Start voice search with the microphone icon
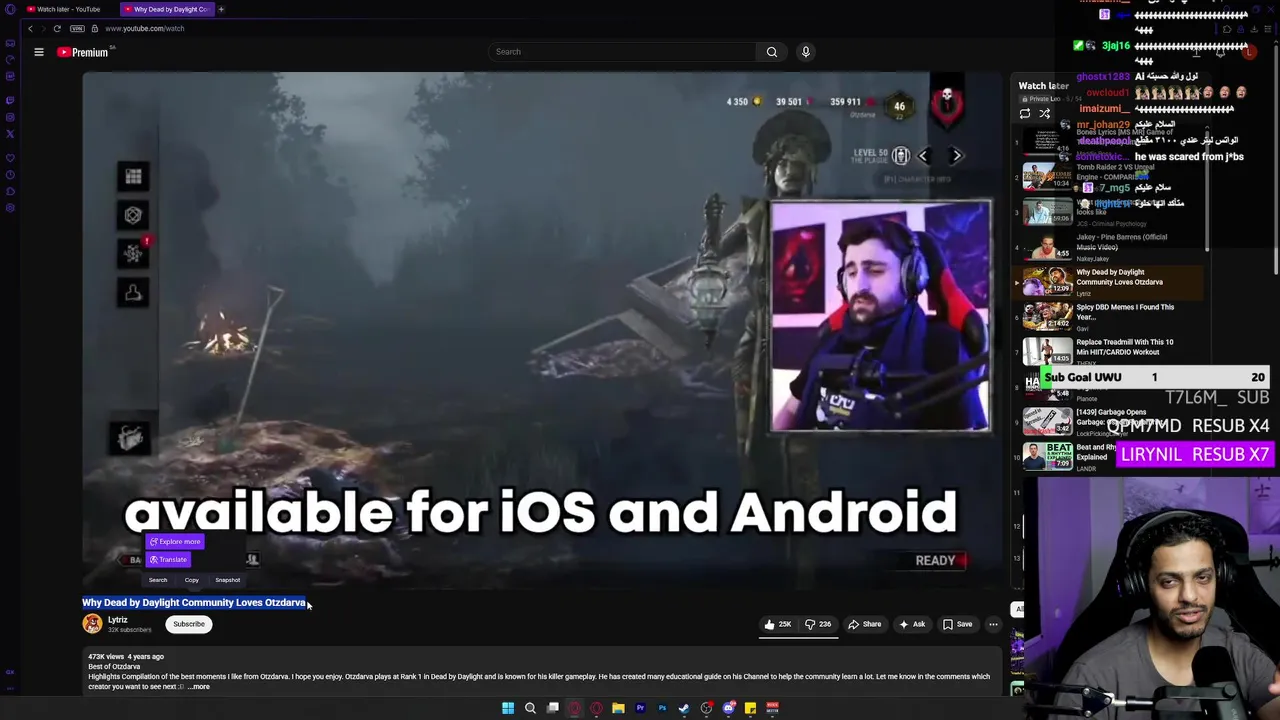The width and height of the screenshot is (1280, 720). coord(805,52)
